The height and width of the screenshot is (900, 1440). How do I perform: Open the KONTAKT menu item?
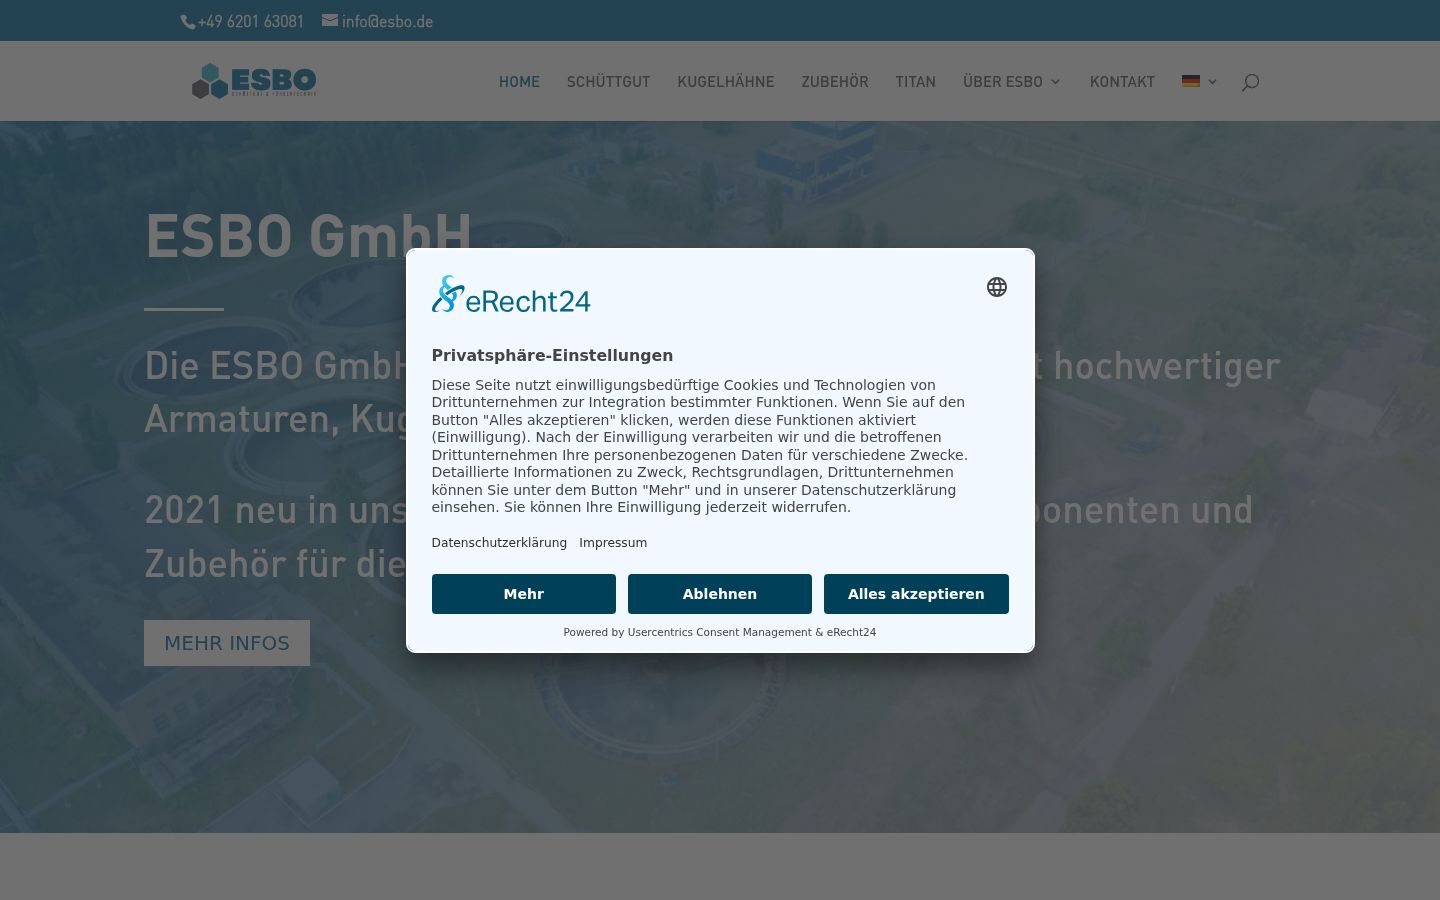[1122, 81]
